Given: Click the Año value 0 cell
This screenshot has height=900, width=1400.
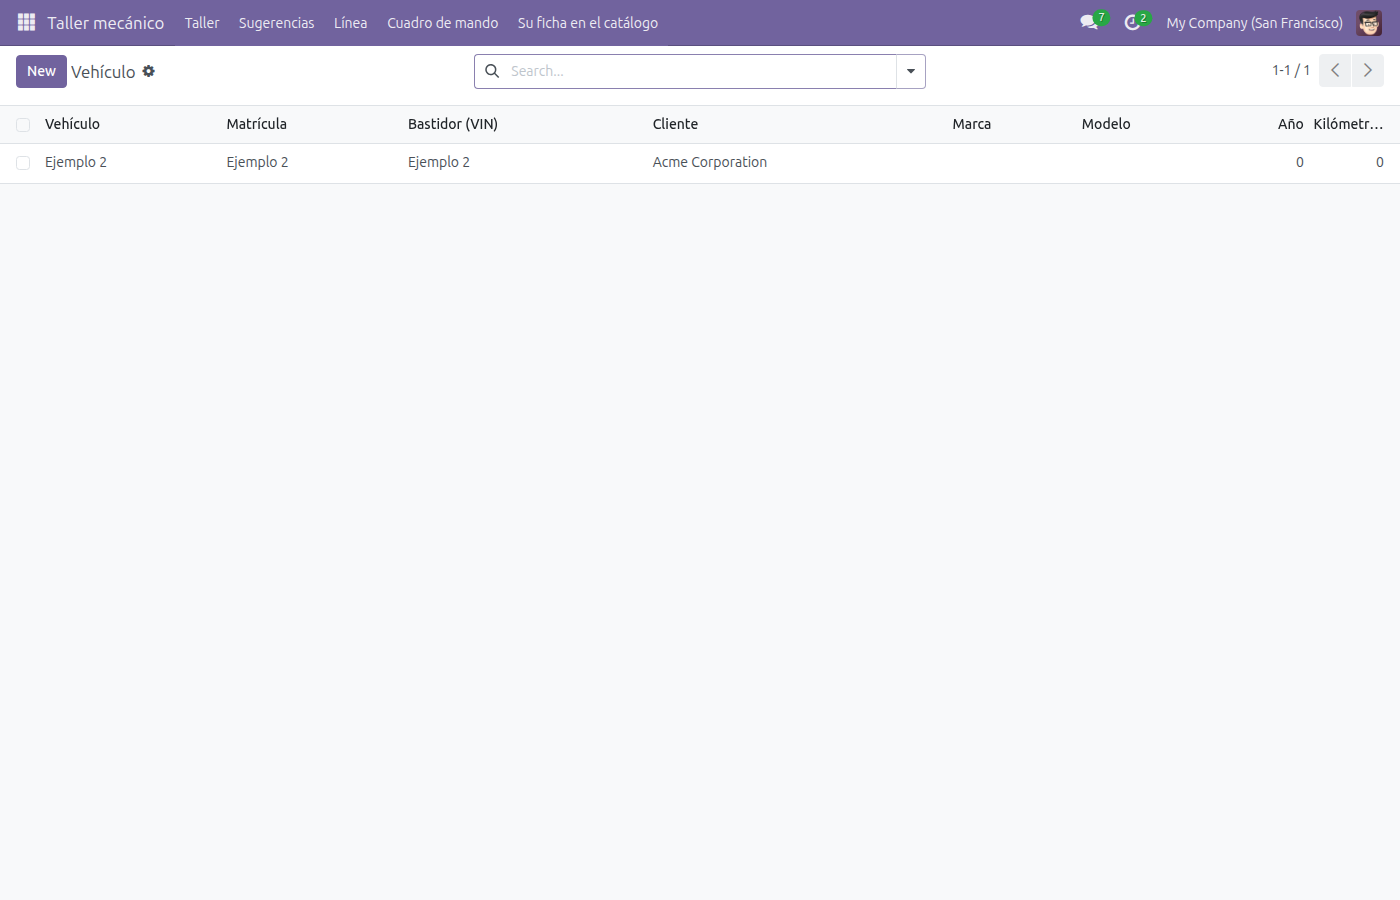Looking at the screenshot, I should click(x=1300, y=162).
